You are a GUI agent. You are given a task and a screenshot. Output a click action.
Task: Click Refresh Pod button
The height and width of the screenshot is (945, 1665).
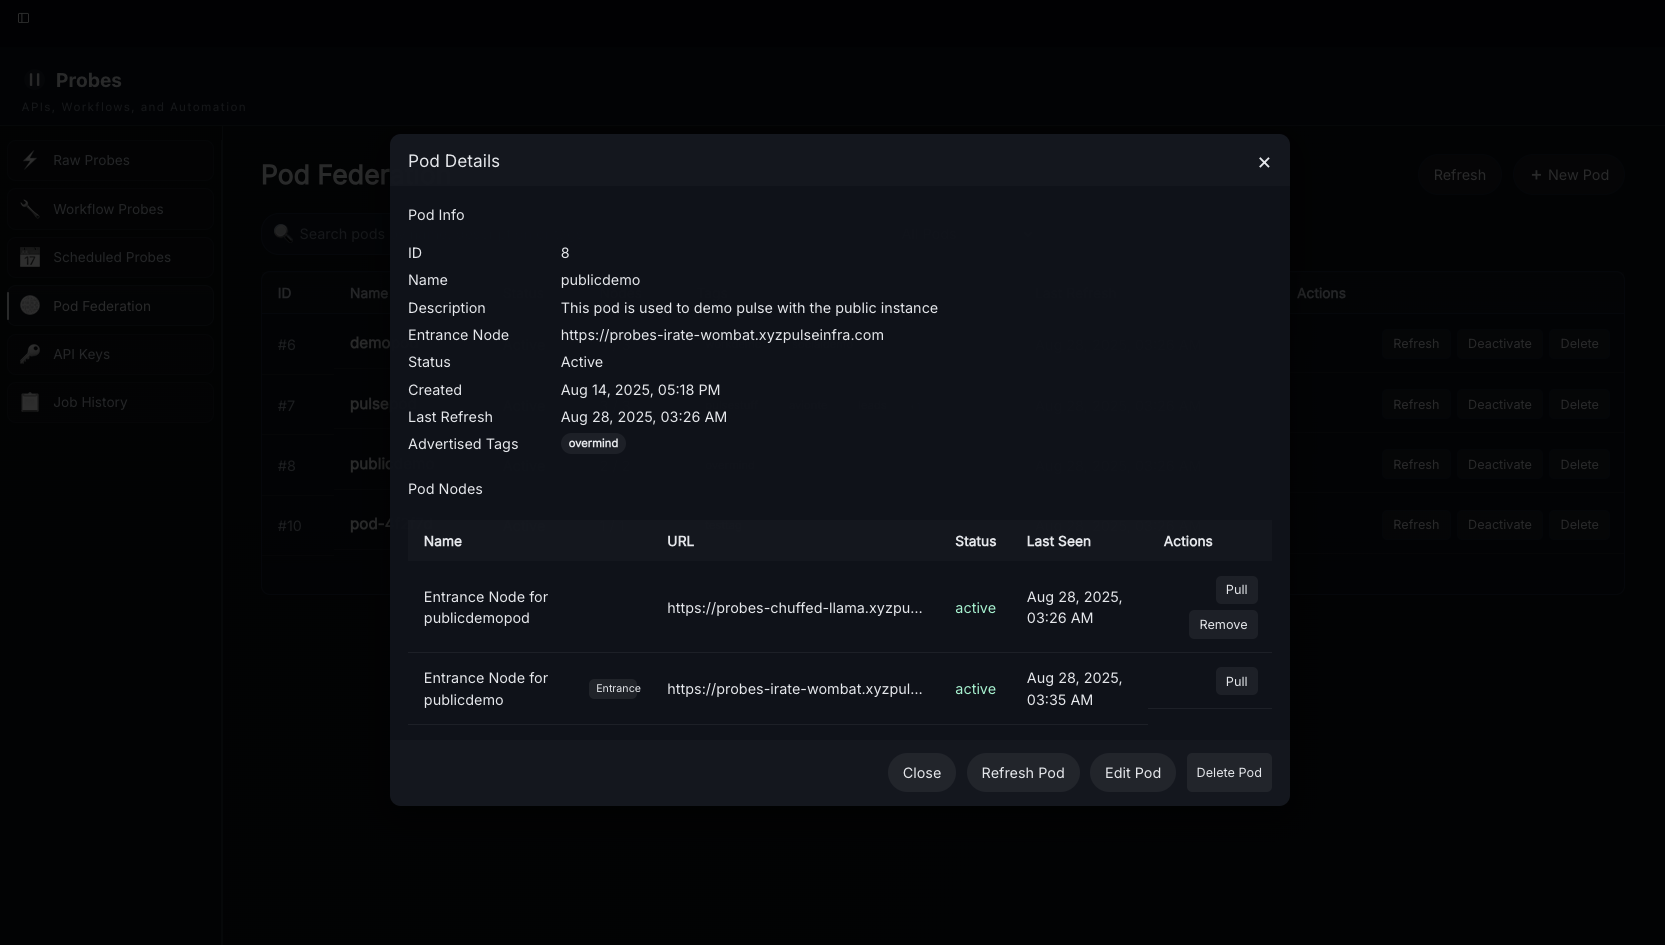pos(1022,773)
